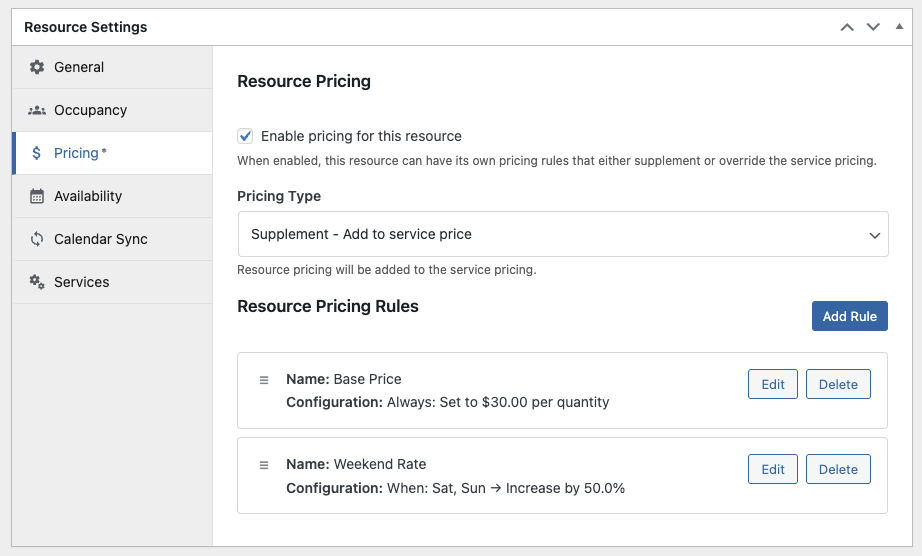The image size is (922, 556).
Task: Open the Pricing Type dropdown
Action: pos(563,234)
